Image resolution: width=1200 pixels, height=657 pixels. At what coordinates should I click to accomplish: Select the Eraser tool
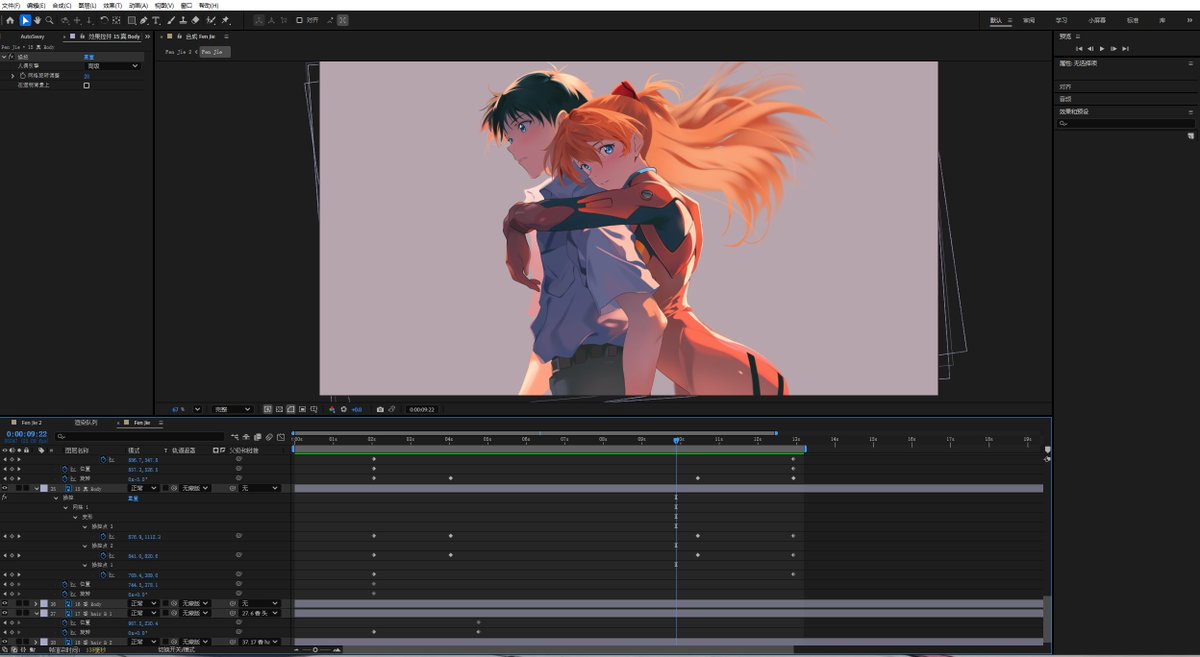tap(196, 20)
